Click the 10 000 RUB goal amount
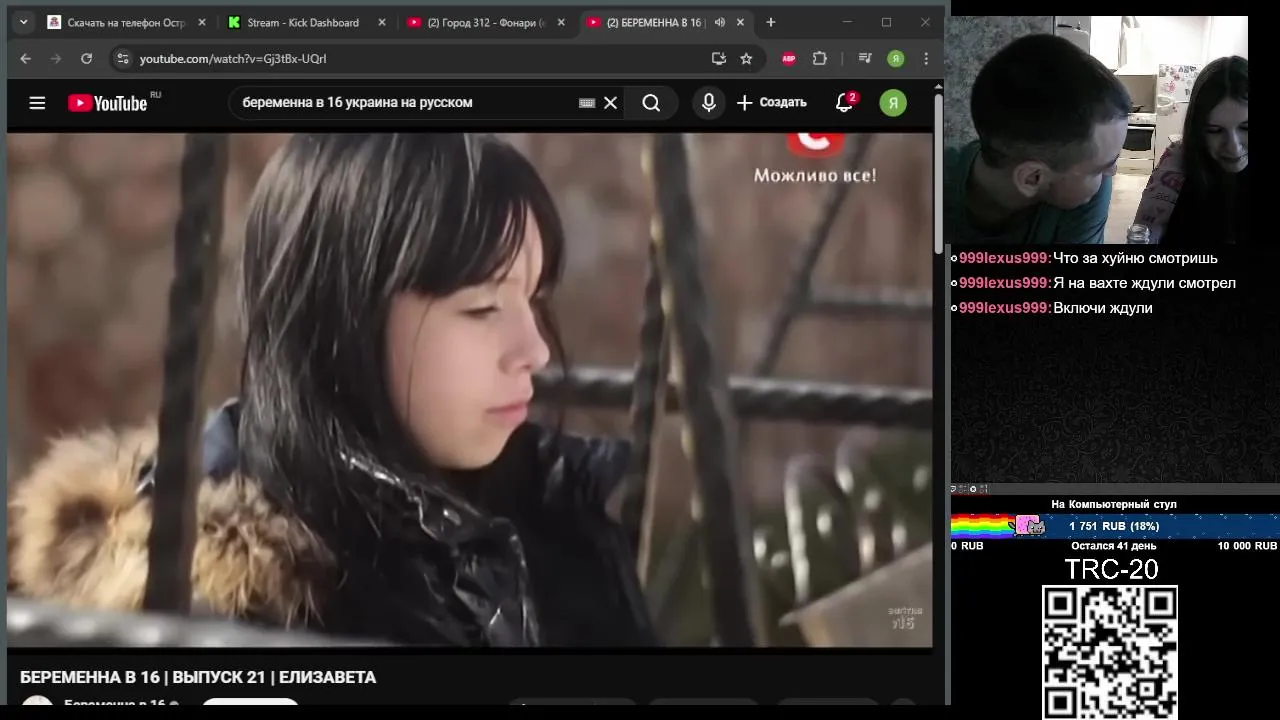This screenshot has width=1280, height=720. [1247, 546]
